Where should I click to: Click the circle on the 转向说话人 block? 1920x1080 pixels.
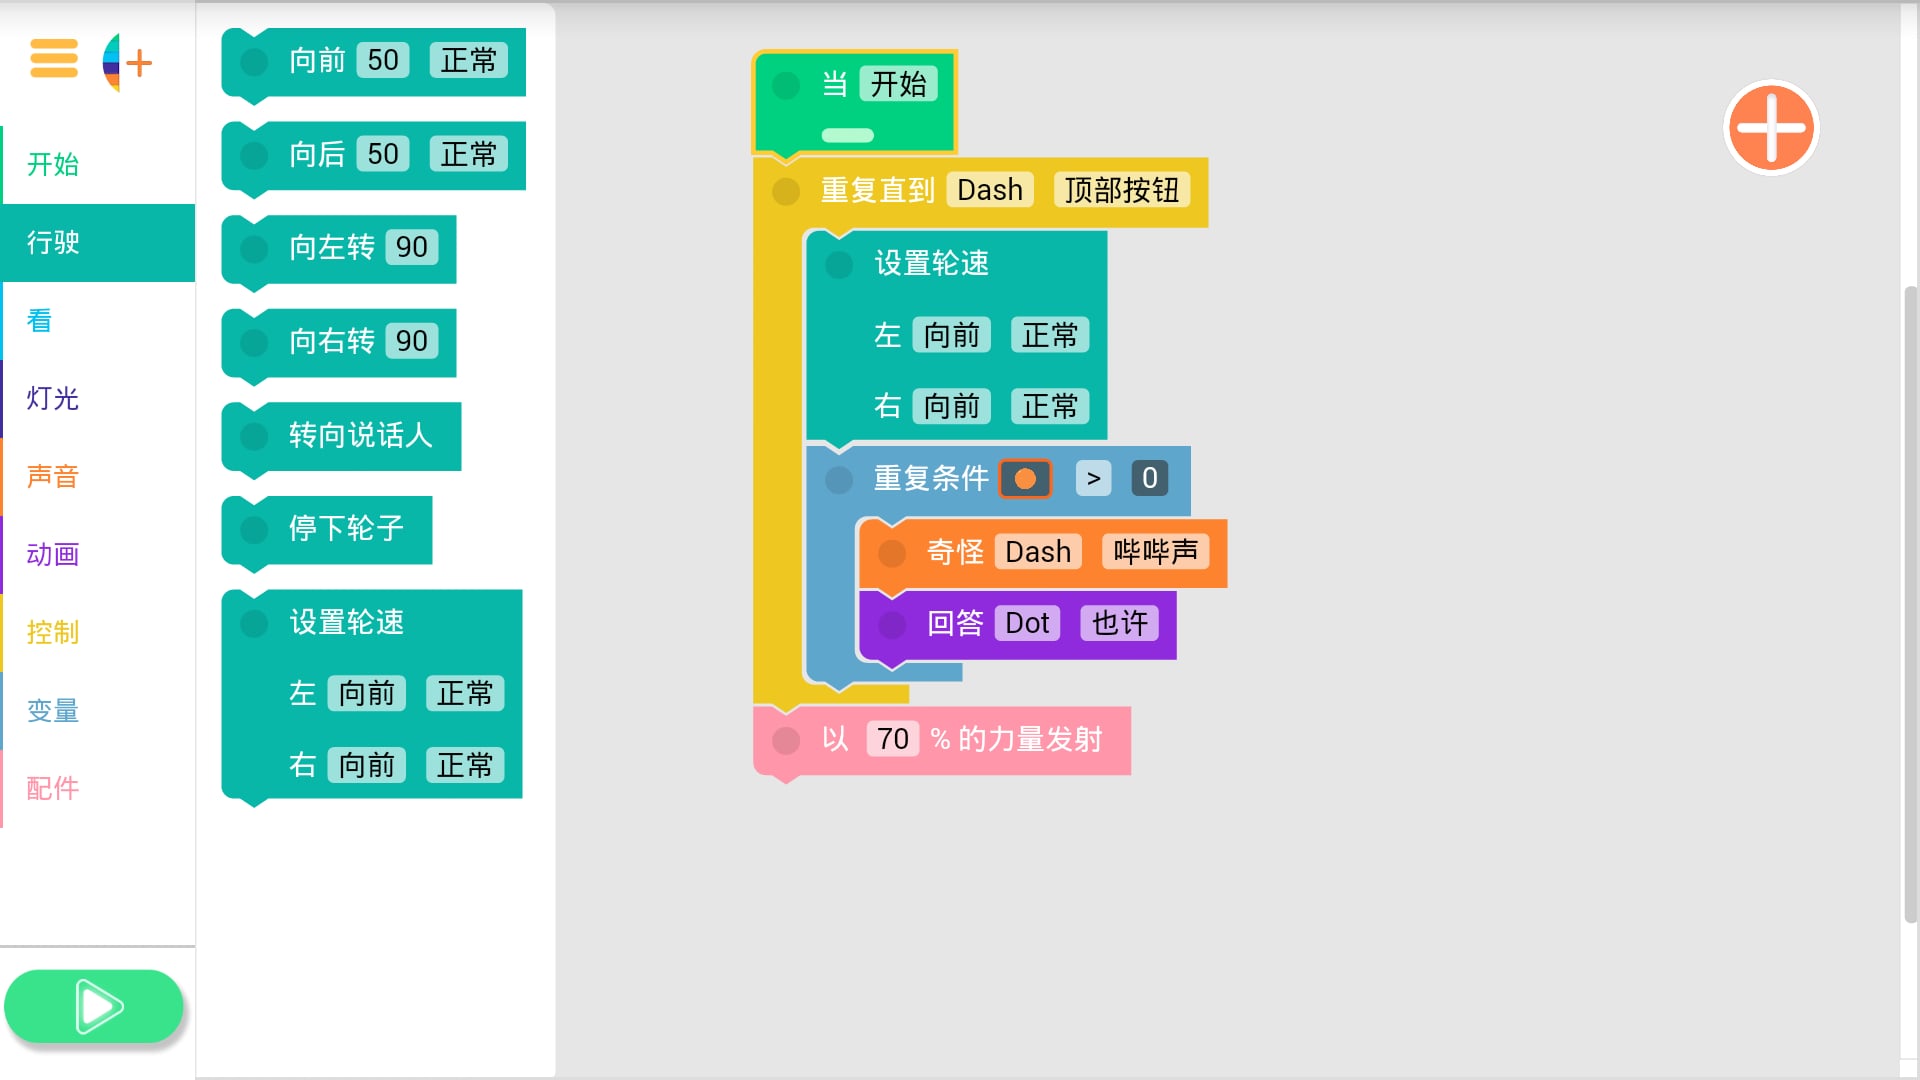tap(254, 436)
